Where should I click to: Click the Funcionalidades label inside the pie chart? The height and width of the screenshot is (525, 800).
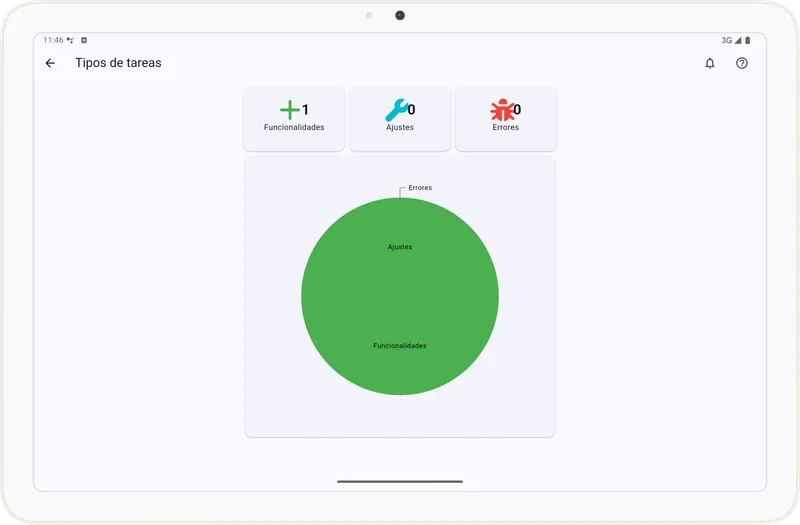pyautogui.click(x=400, y=346)
